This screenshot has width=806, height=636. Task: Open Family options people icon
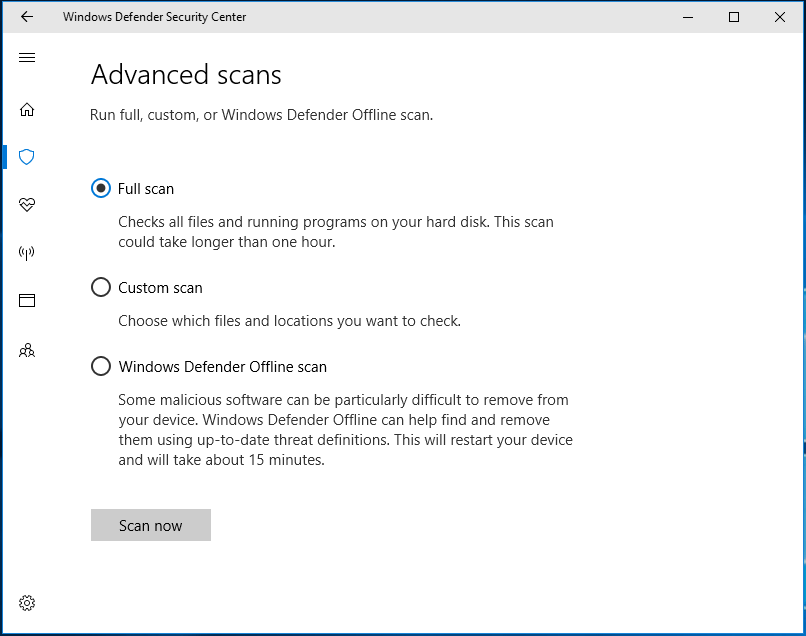(x=27, y=351)
